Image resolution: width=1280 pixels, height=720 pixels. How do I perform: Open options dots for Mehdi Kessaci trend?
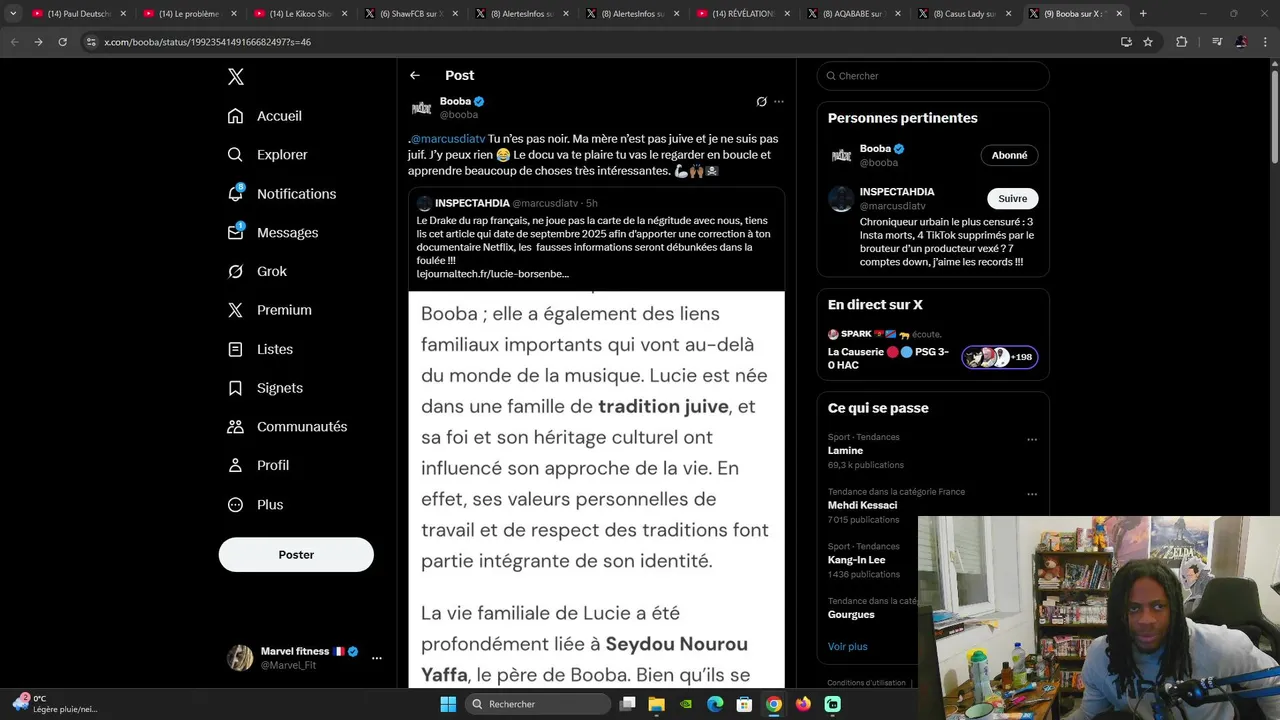(x=1032, y=494)
